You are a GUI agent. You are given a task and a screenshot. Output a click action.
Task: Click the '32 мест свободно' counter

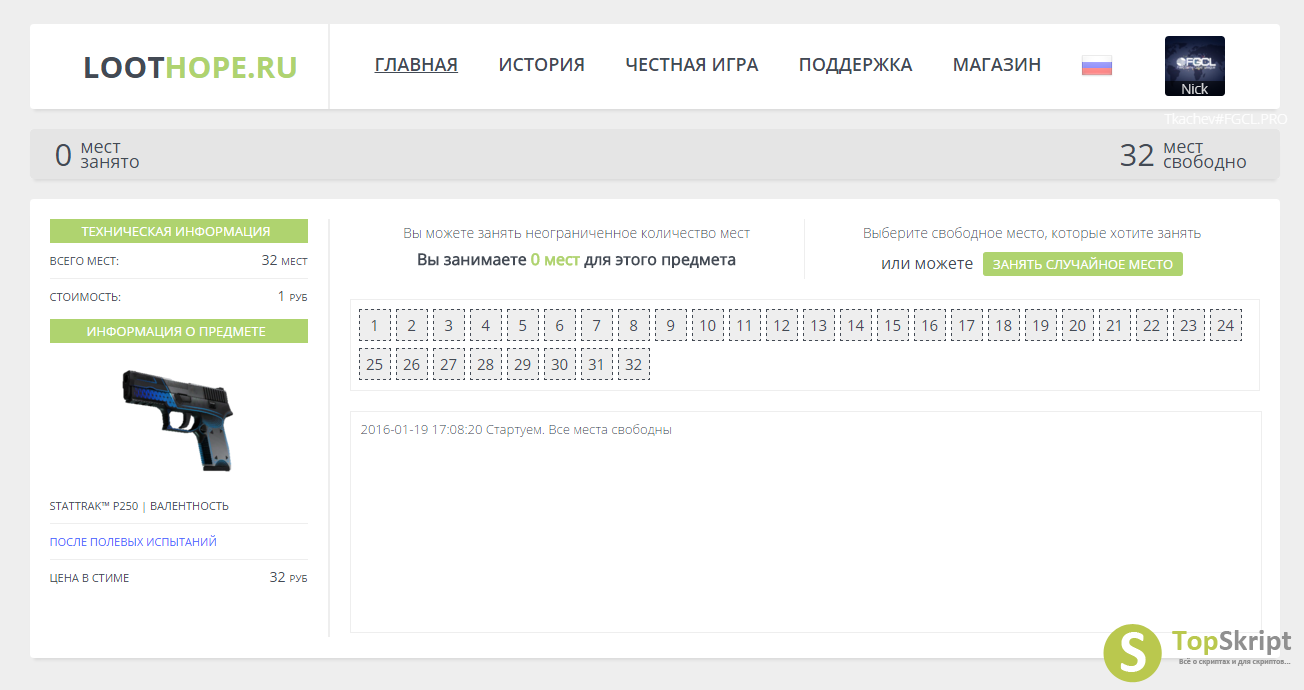(x=1183, y=155)
